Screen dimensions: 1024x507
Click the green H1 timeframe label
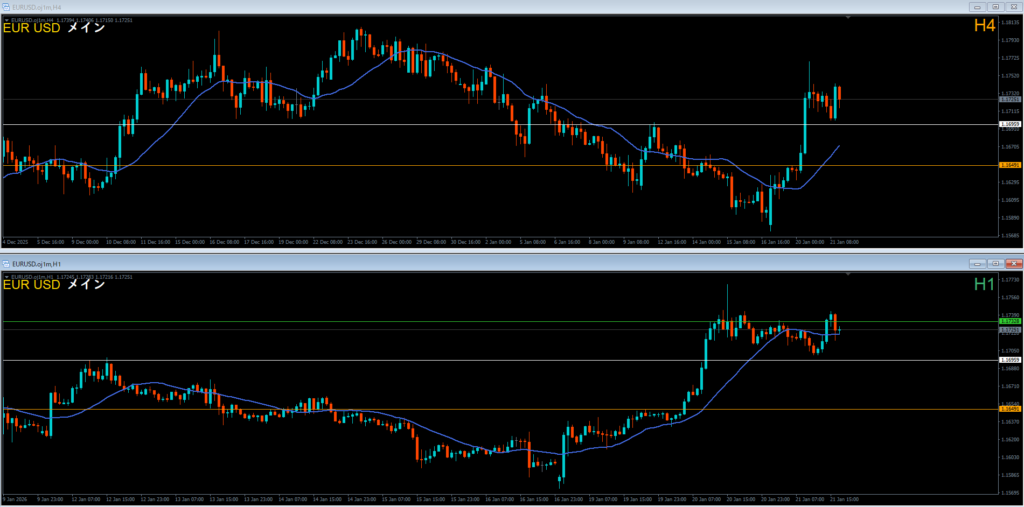(984, 285)
